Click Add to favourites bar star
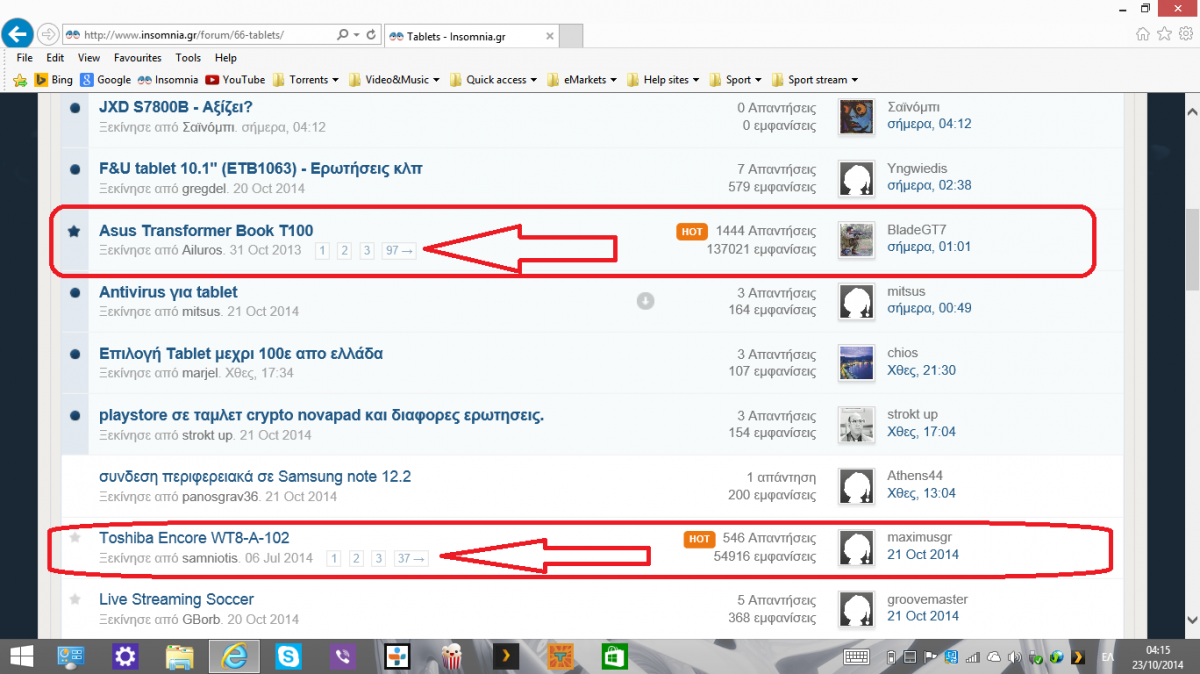The width and height of the screenshot is (1200, 674). tap(20, 80)
